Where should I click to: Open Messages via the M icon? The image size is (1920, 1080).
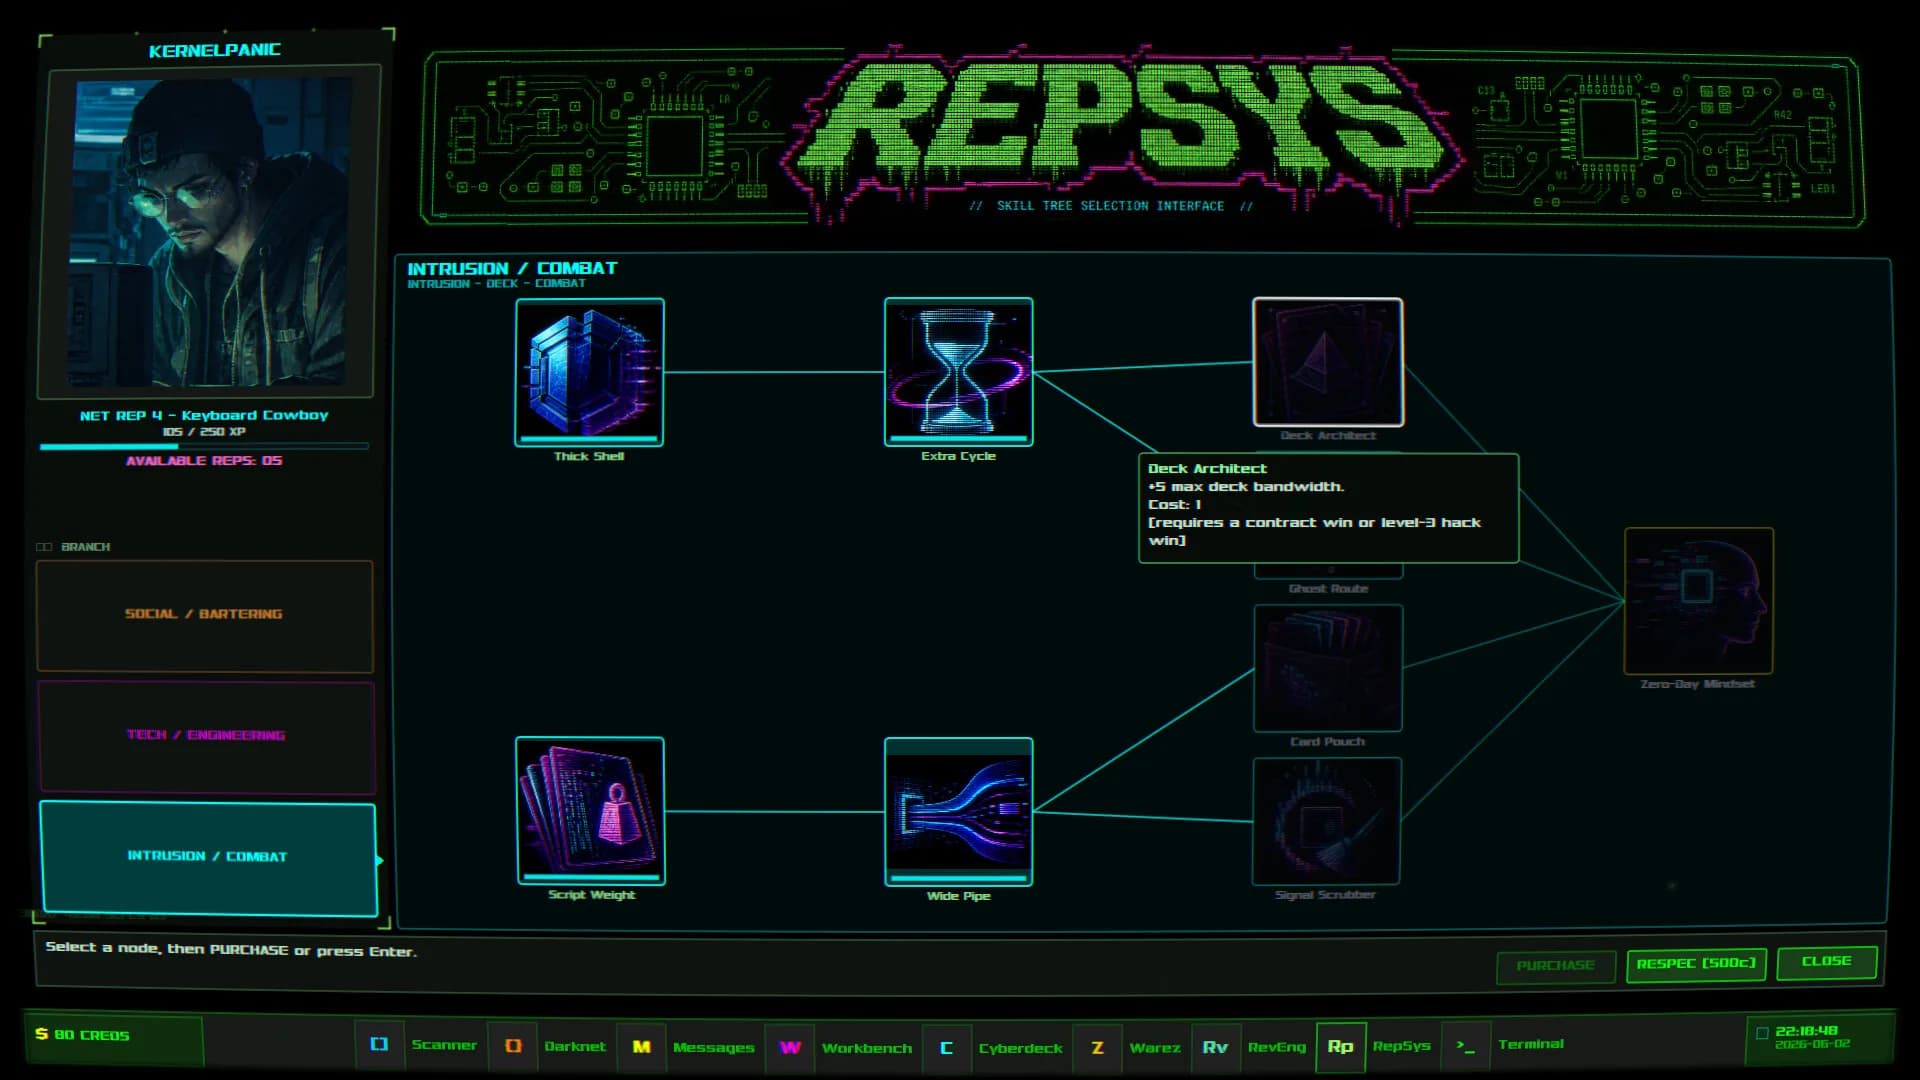click(x=642, y=1047)
